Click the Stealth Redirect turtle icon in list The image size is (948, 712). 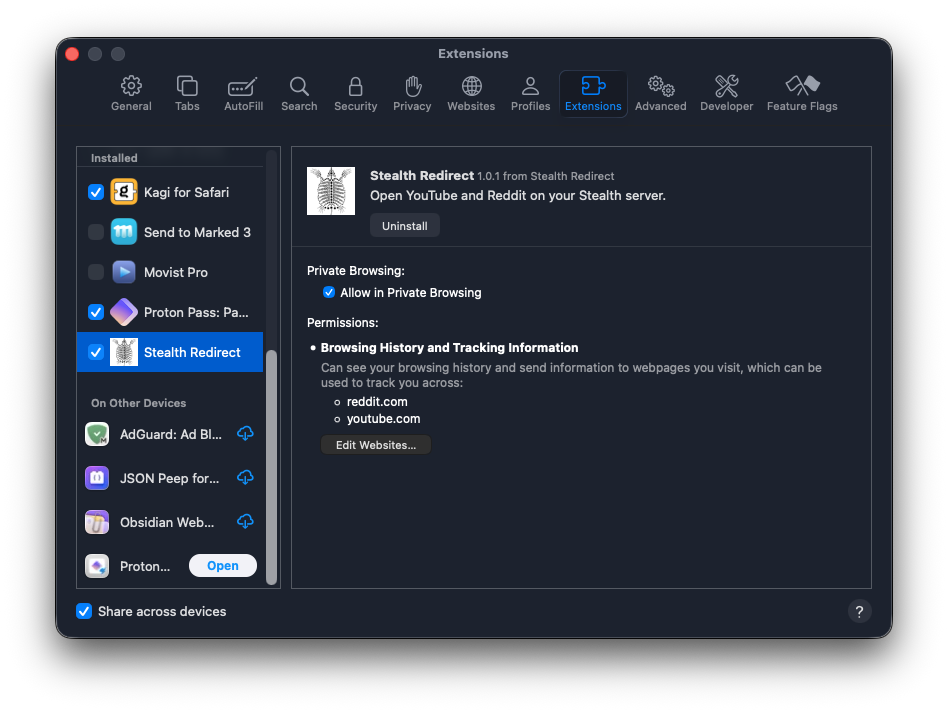(124, 352)
